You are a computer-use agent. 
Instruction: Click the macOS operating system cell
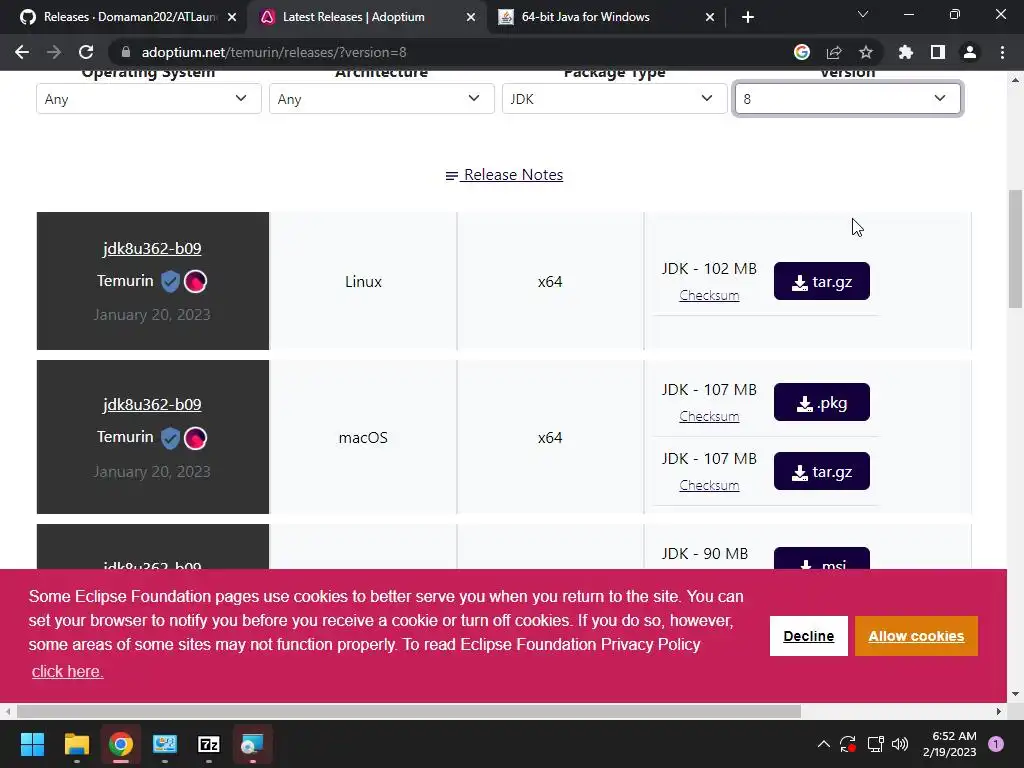[363, 438]
